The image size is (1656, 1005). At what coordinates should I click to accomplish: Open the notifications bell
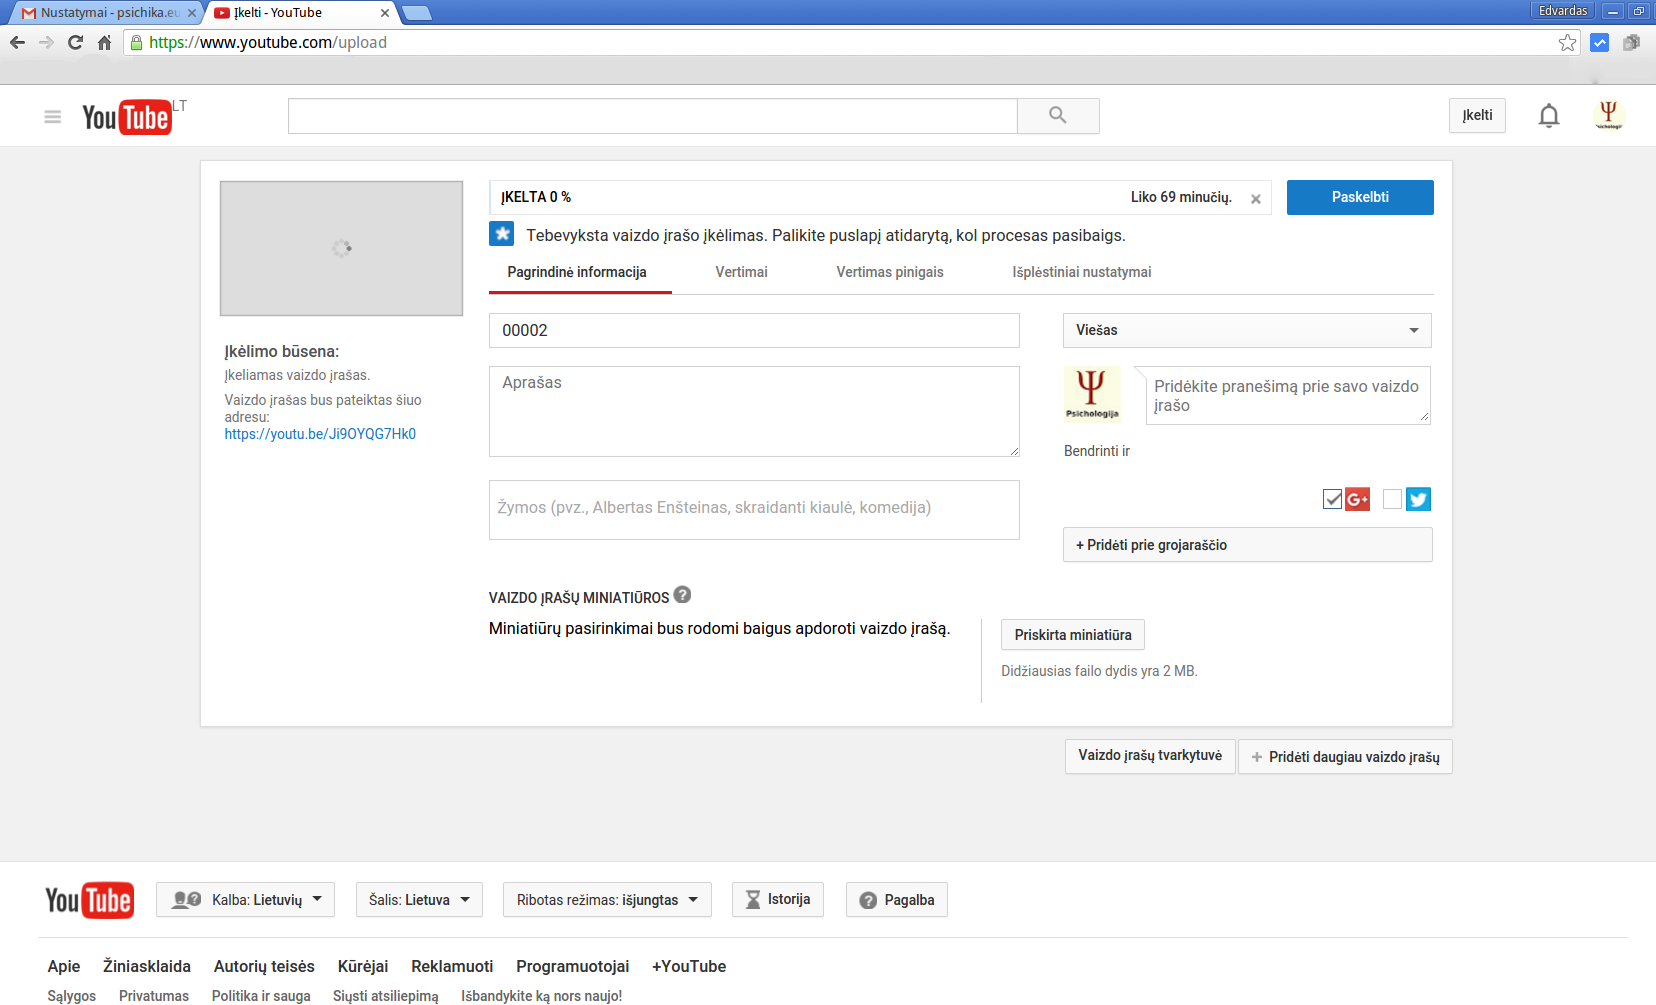pyautogui.click(x=1549, y=116)
